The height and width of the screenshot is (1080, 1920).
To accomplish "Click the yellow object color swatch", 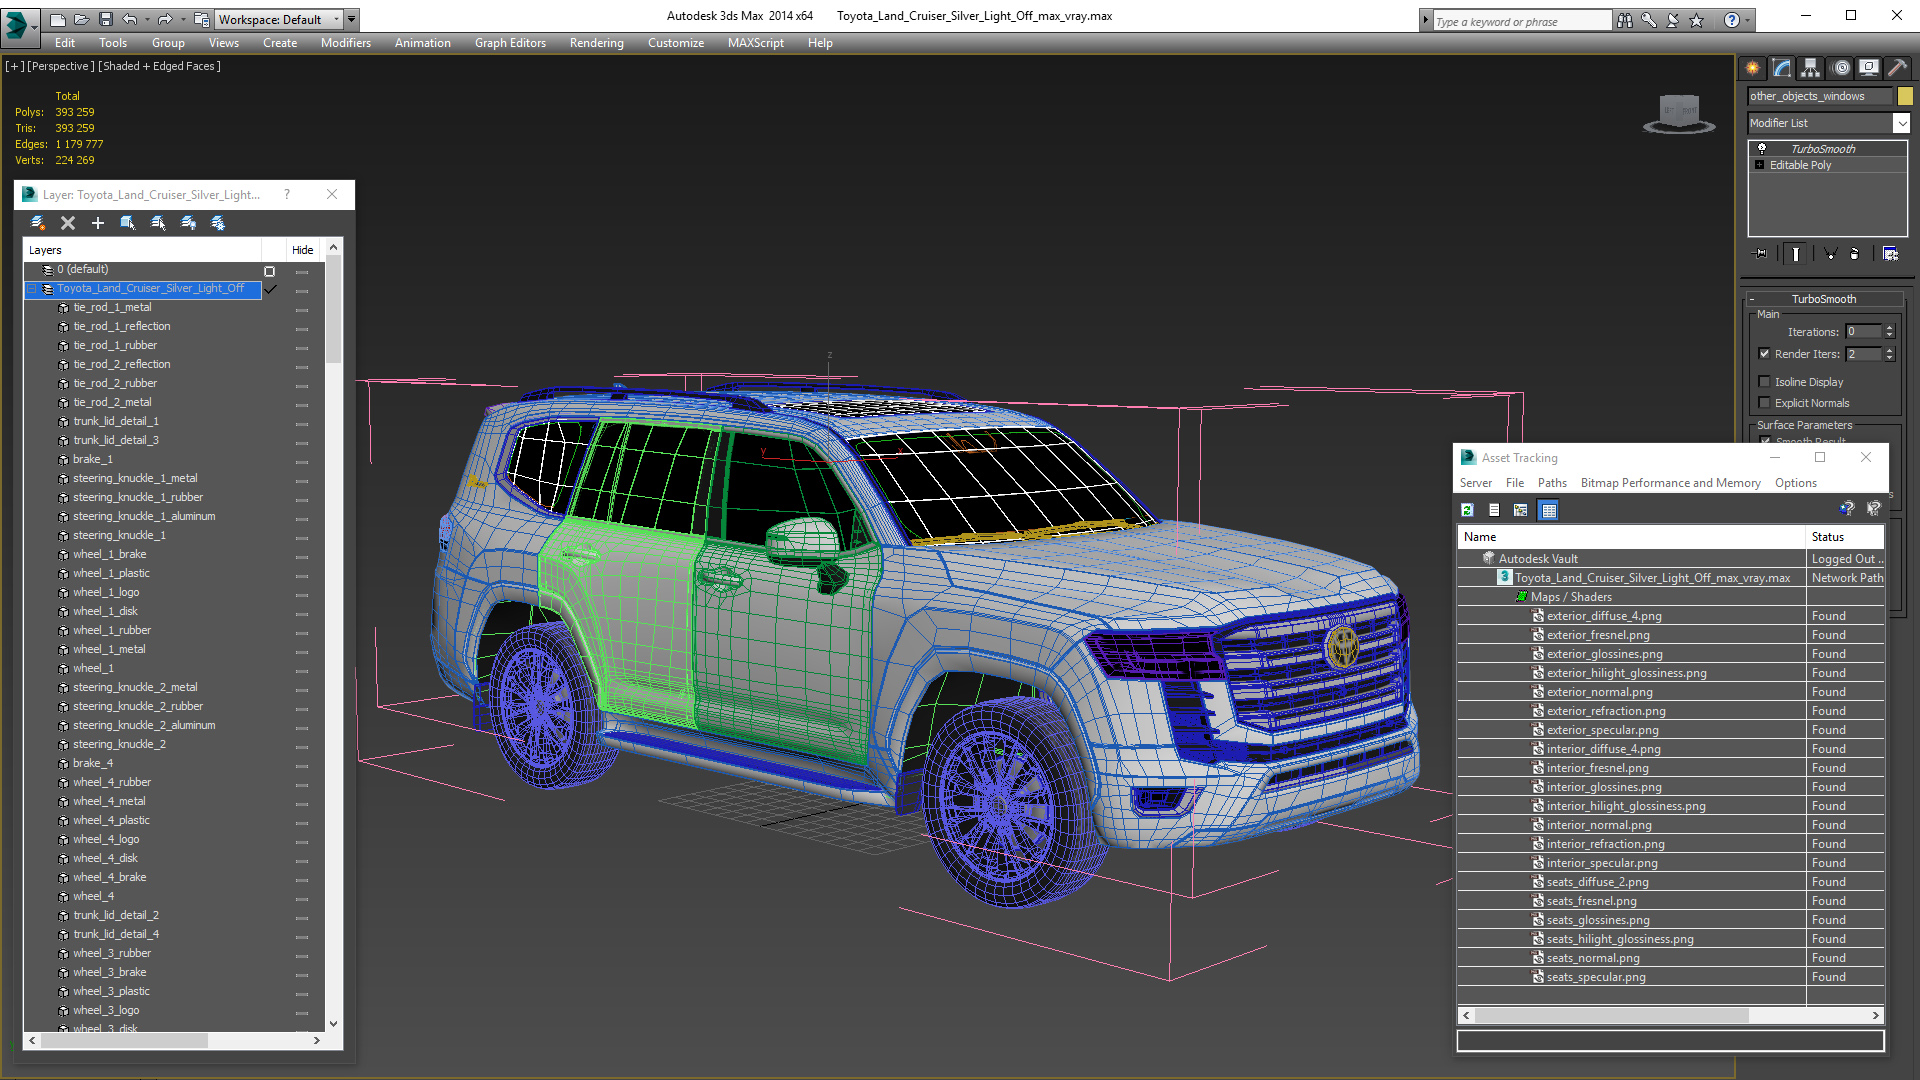I will point(1905,96).
